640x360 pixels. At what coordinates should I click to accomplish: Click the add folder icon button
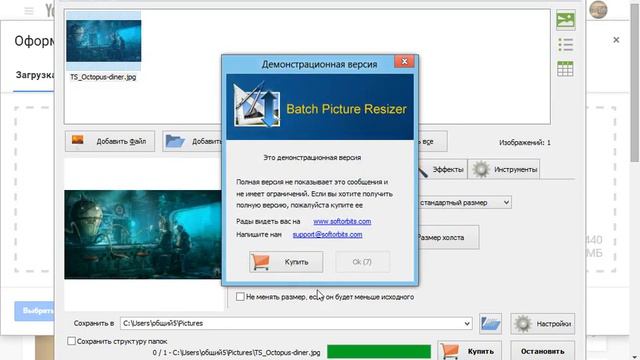coord(192,141)
